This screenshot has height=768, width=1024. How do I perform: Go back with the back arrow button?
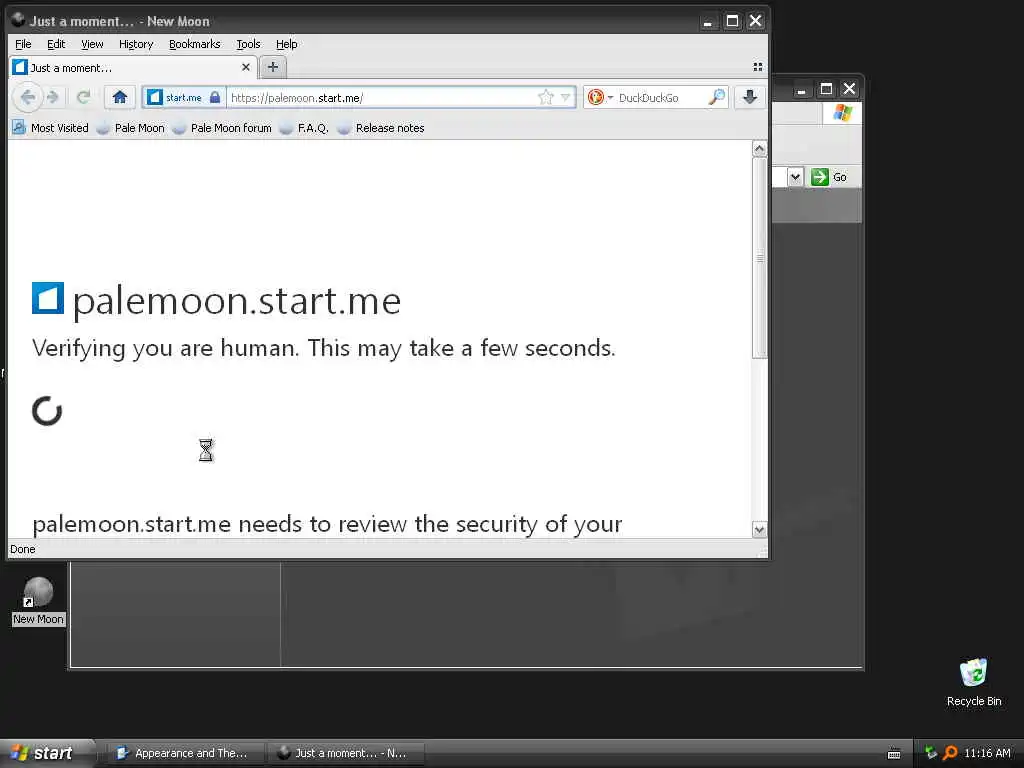coord(27,97)
